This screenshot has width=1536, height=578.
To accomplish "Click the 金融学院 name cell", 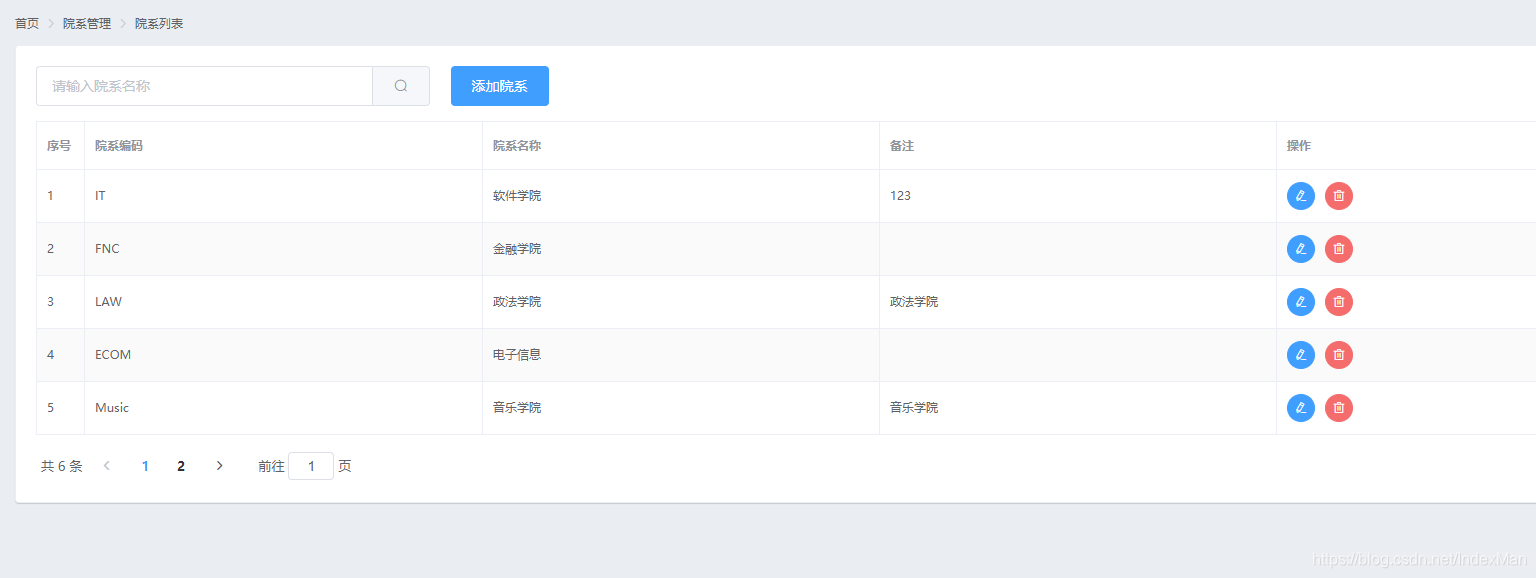I will point(681,249).
